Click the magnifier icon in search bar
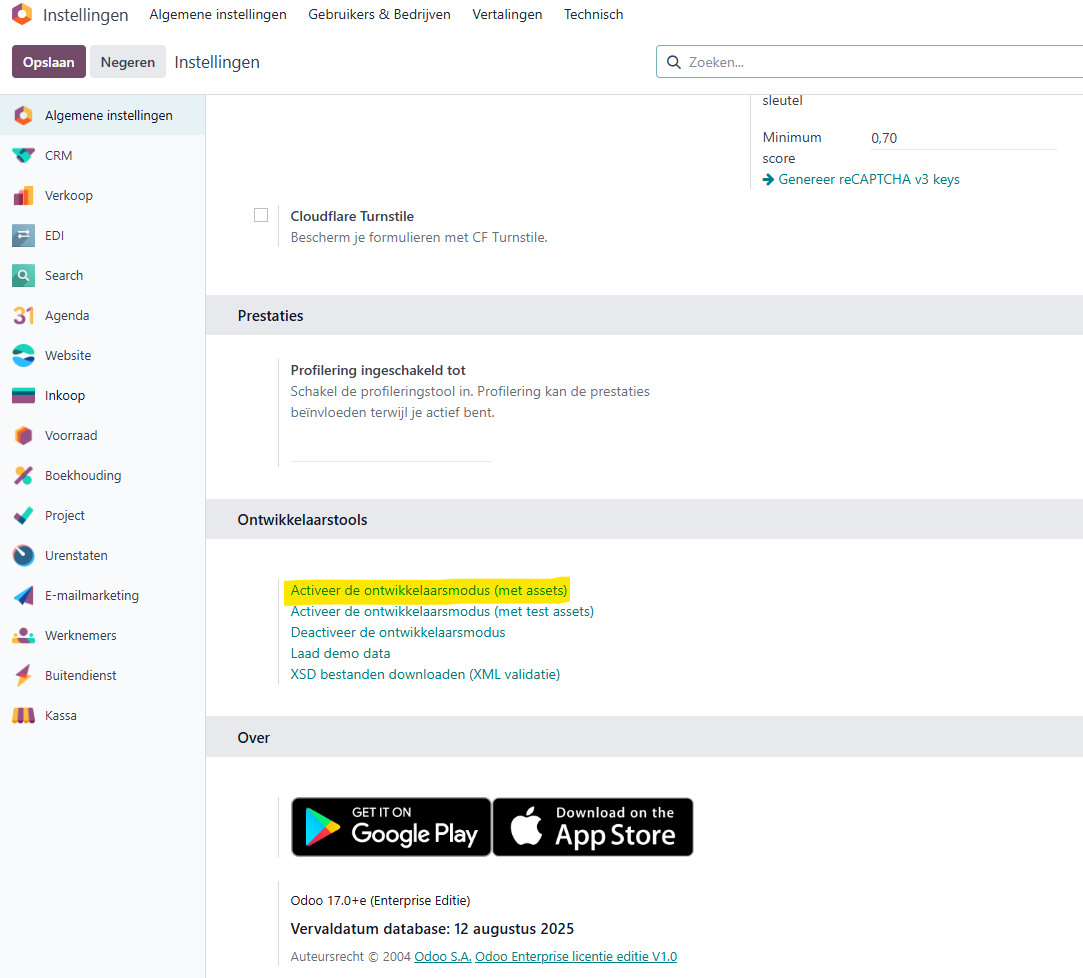This screenshot has width=1083, height=978. click(x=673, y=62)
